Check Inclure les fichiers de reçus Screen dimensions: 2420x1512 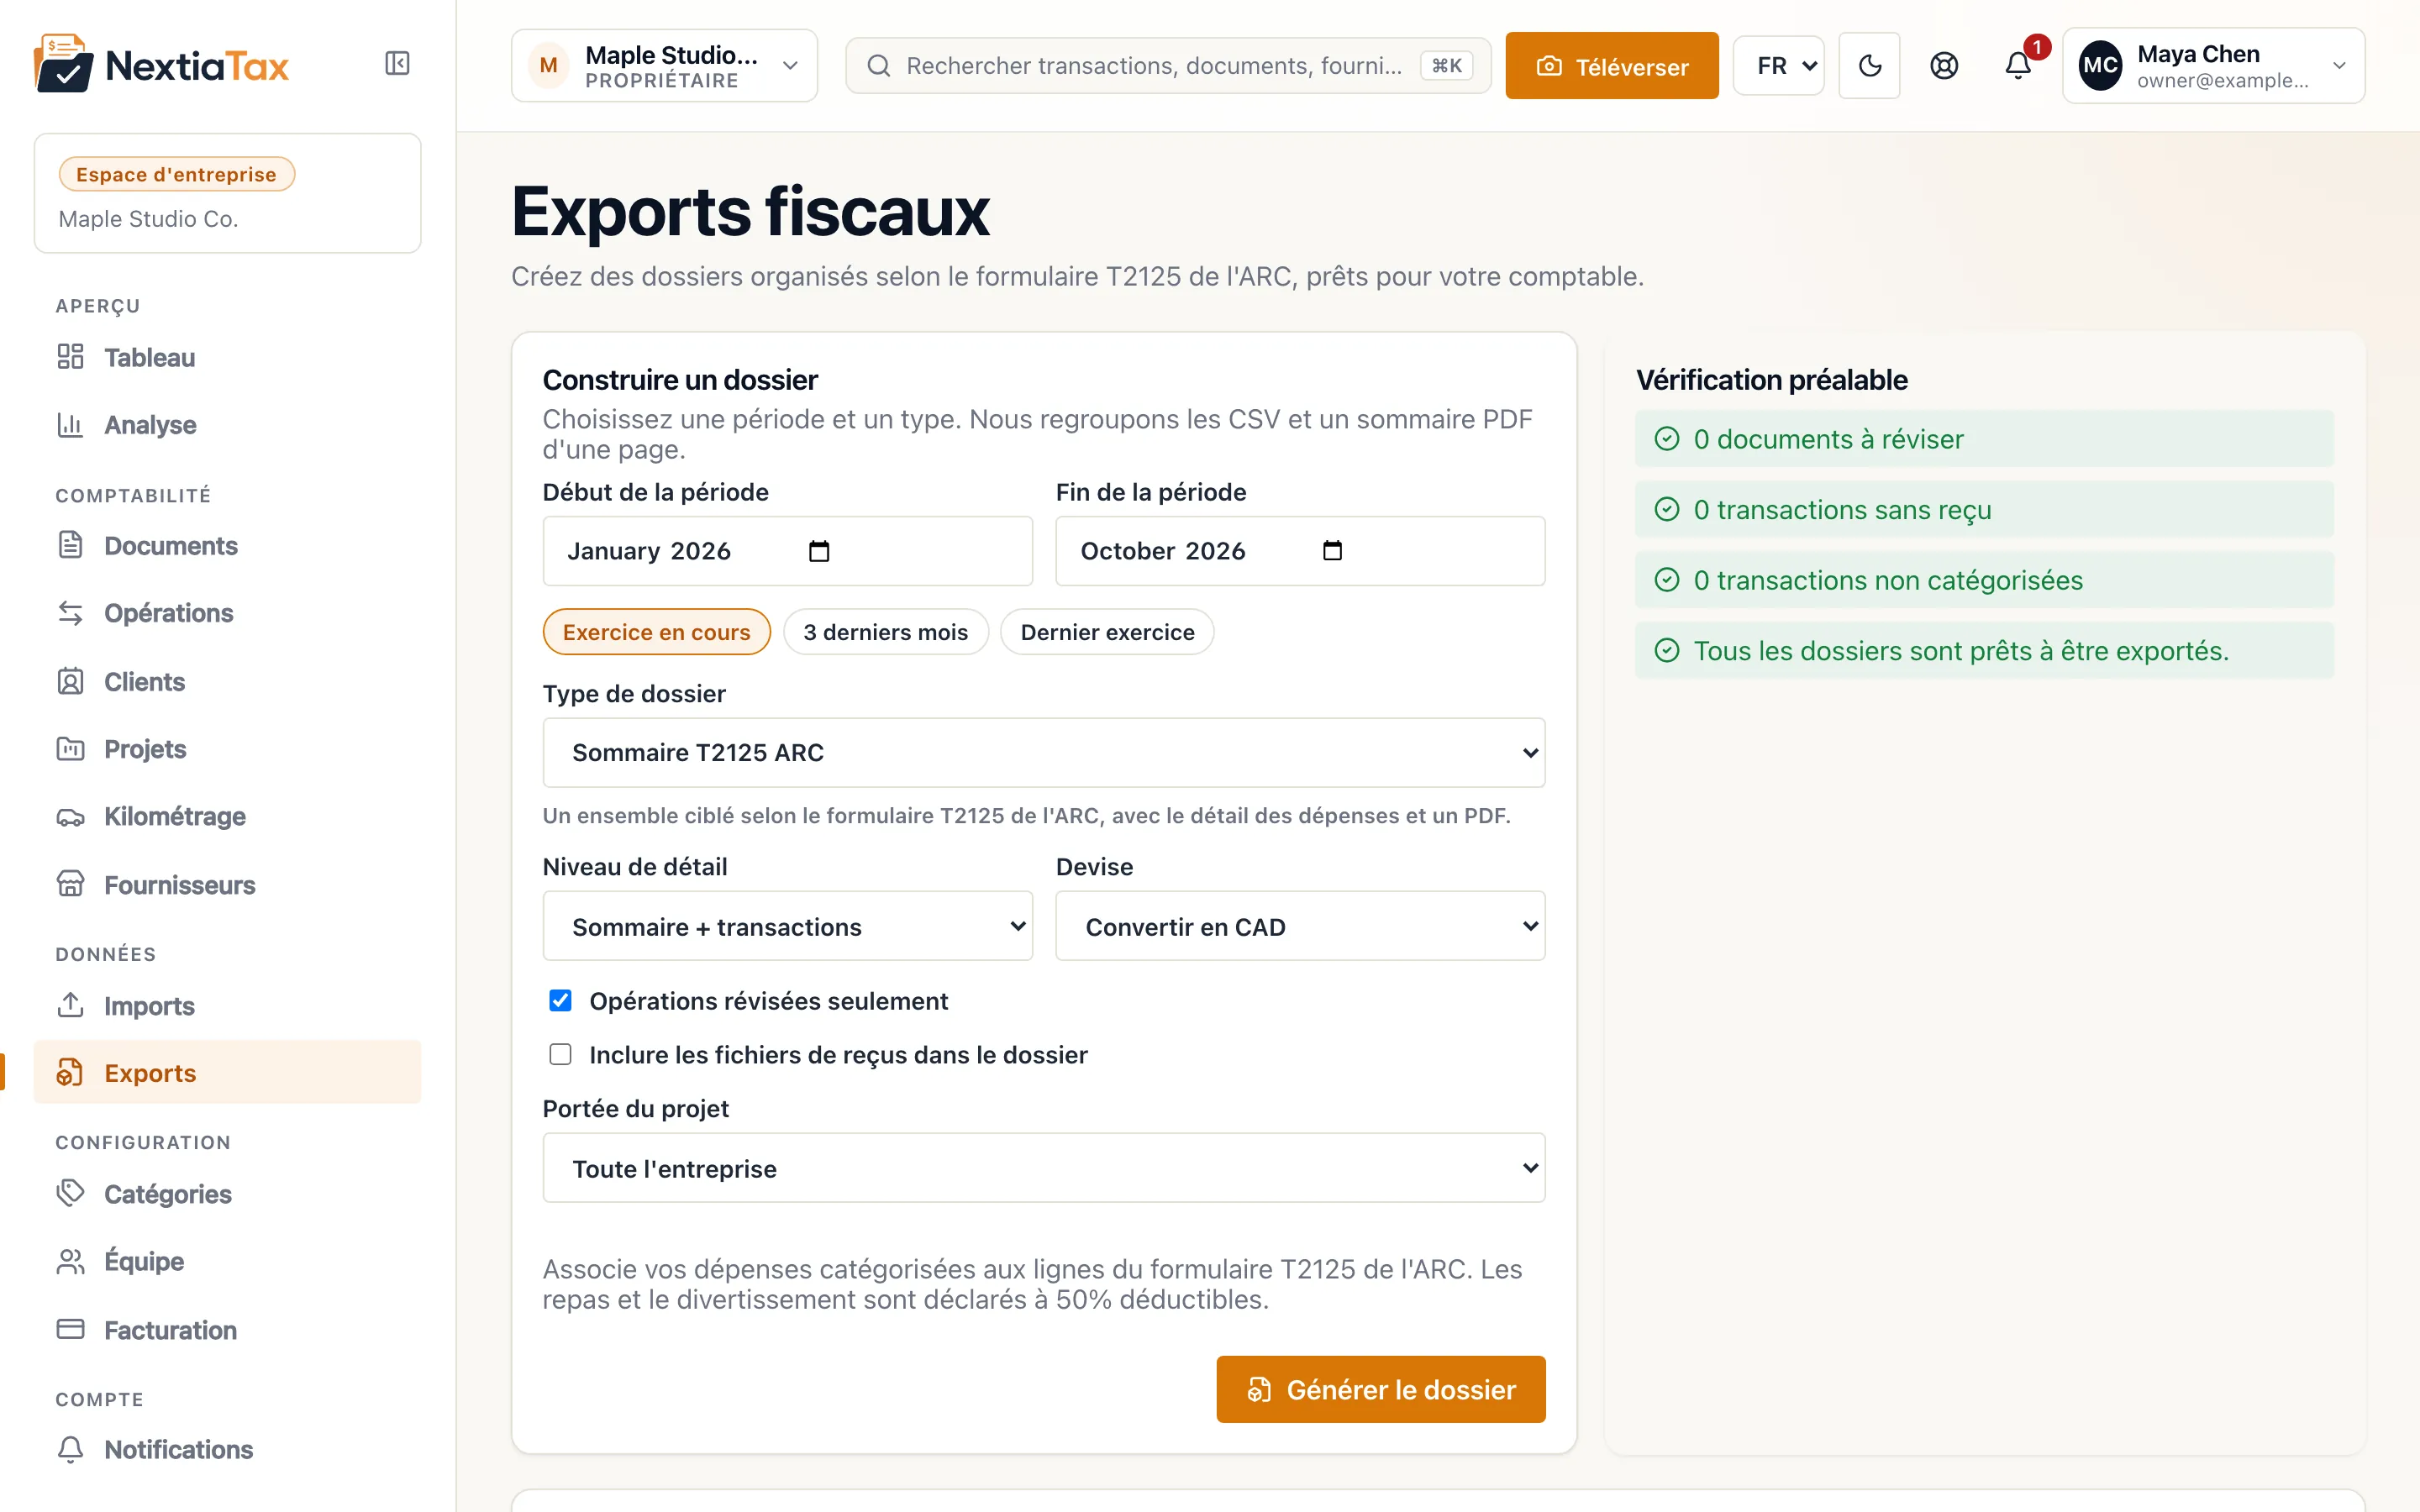coord(560,1054)
